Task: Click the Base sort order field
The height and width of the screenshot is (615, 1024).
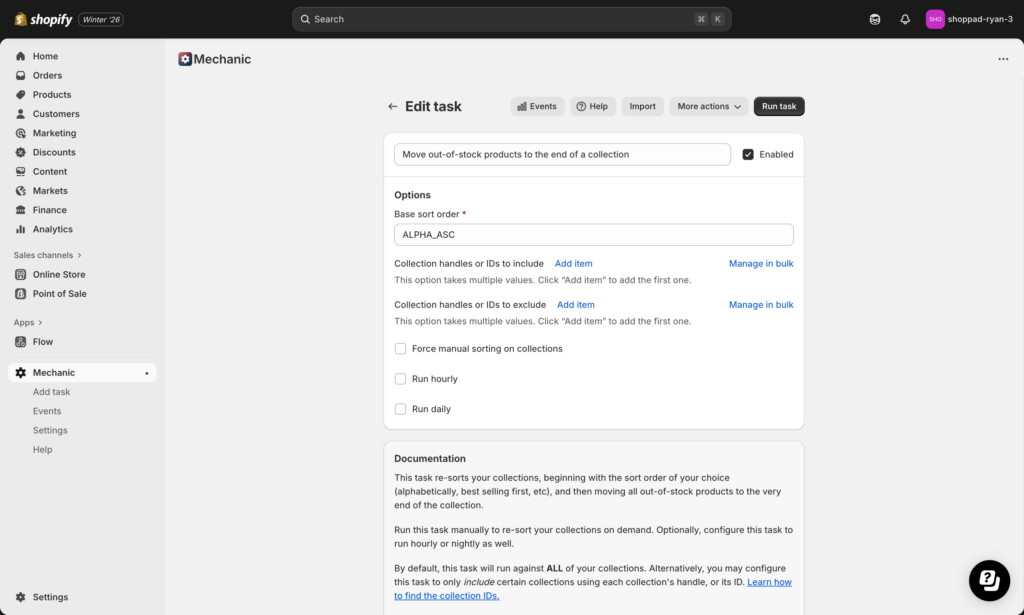Action: [594, 235]
